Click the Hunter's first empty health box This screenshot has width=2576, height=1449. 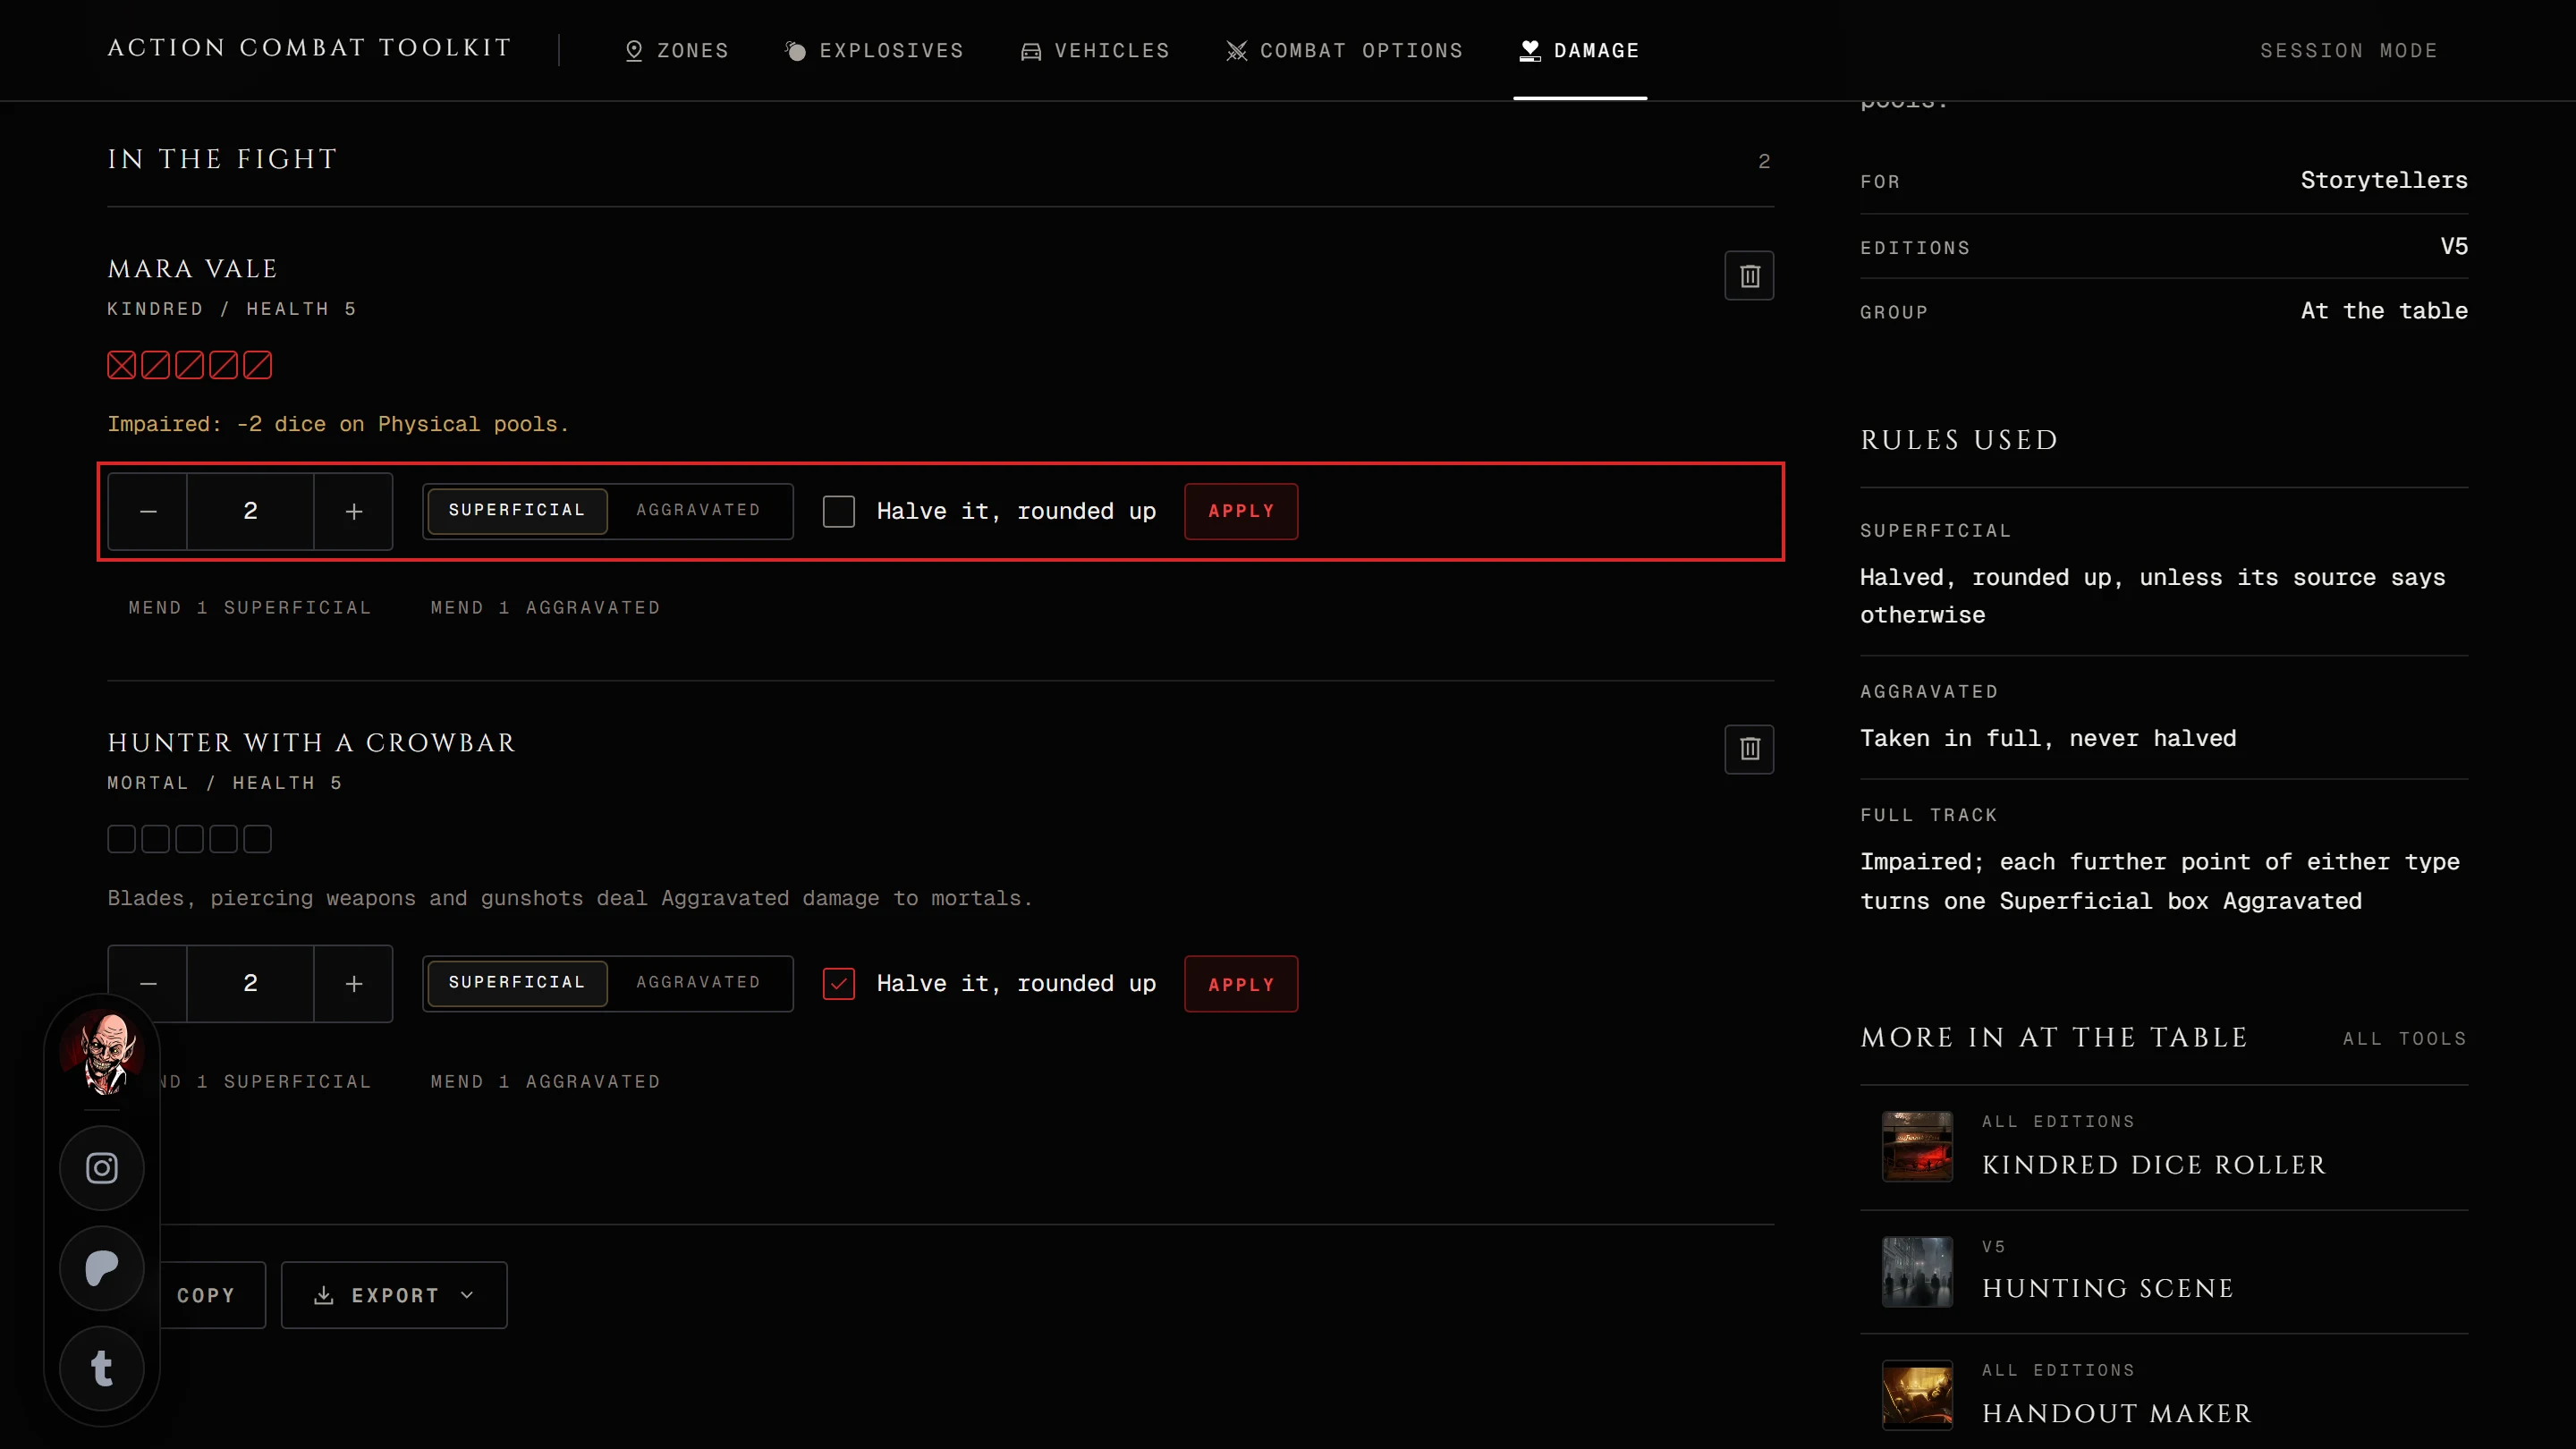coord(121,839)
